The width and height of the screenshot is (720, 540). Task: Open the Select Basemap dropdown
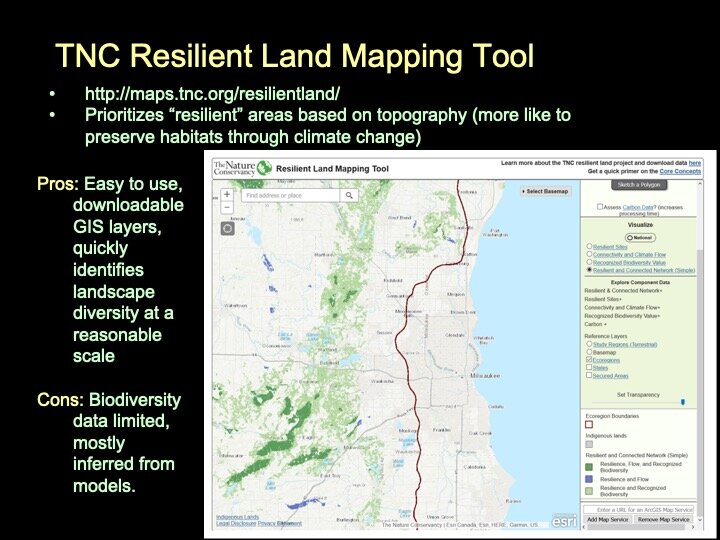tap(545, 191)
